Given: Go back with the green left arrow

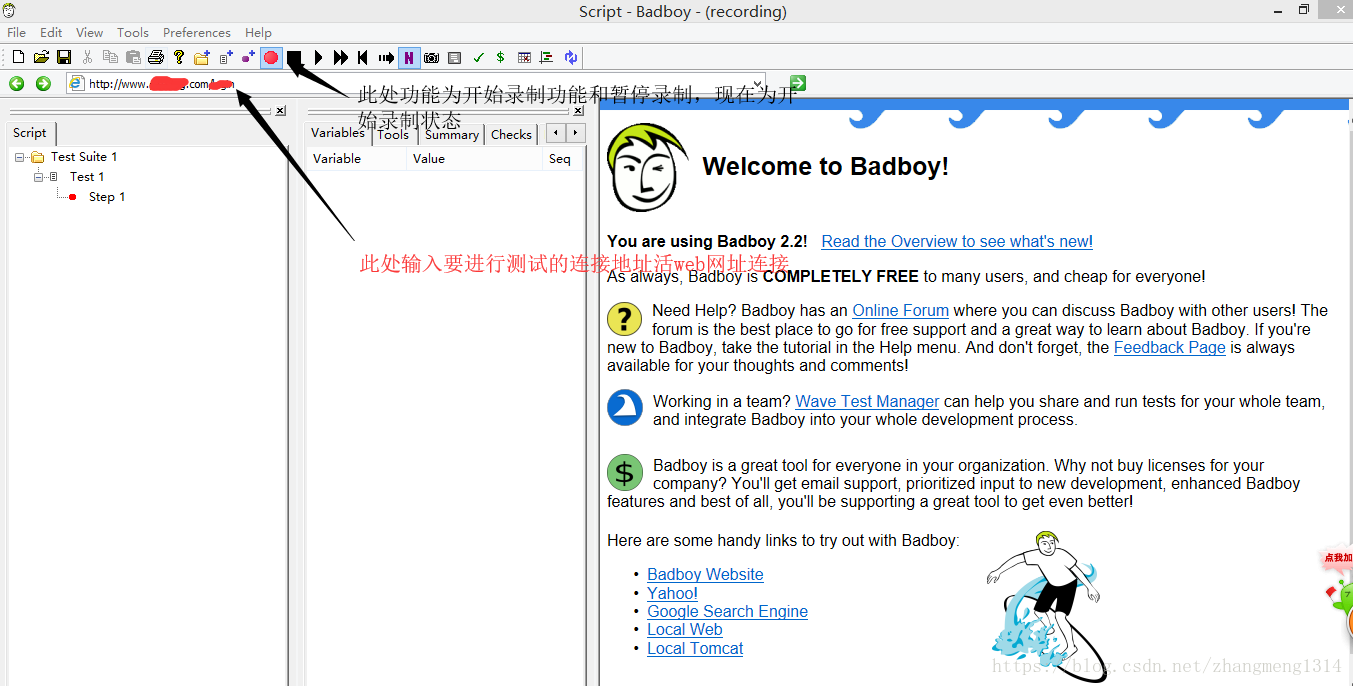Looking at the screenshot, I should coord(17,83).
